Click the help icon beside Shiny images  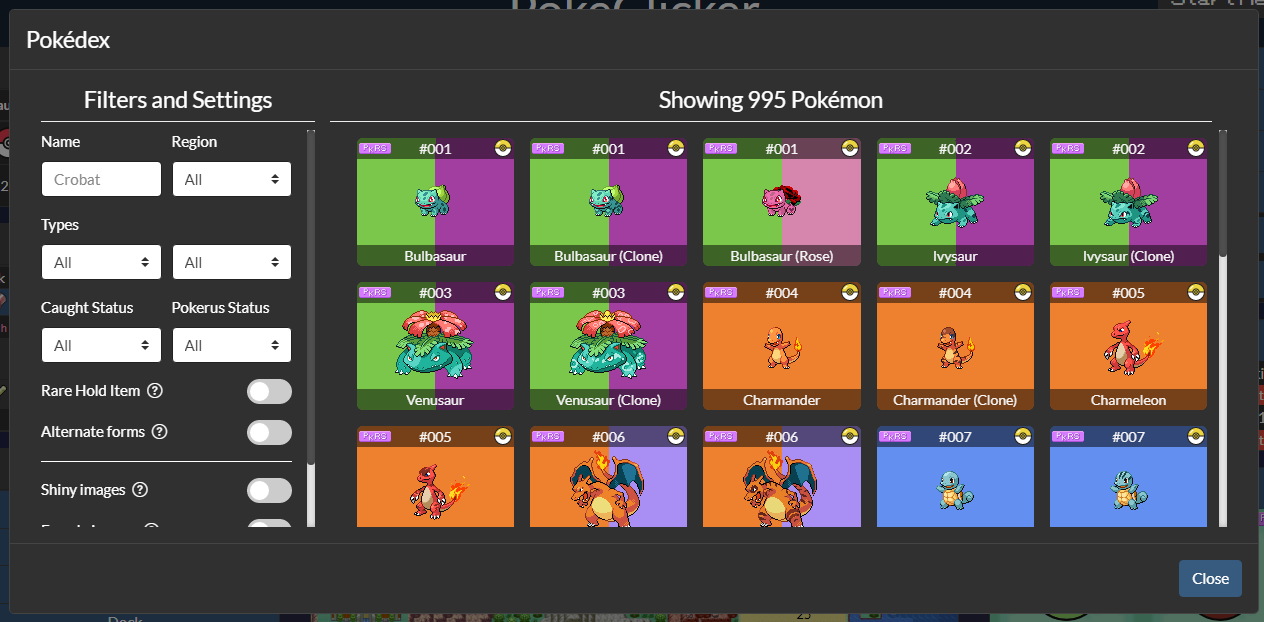click(140, 490)
